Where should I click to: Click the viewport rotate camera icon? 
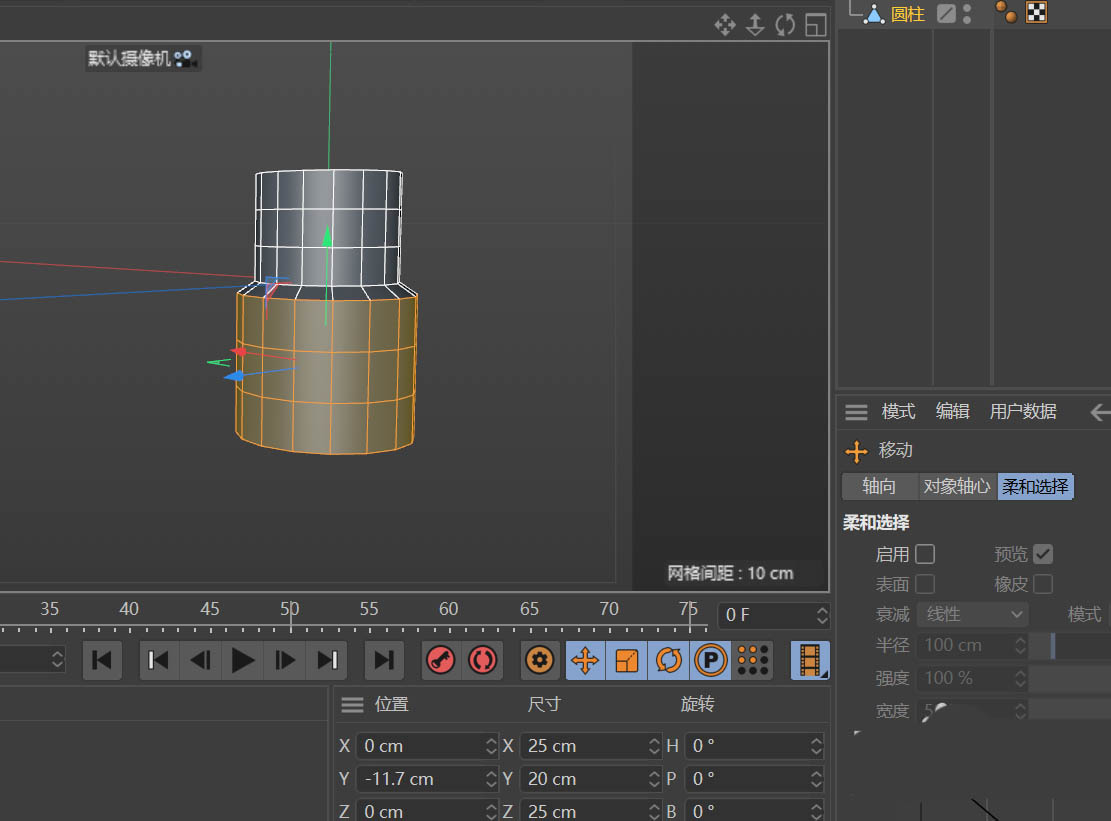785,24
